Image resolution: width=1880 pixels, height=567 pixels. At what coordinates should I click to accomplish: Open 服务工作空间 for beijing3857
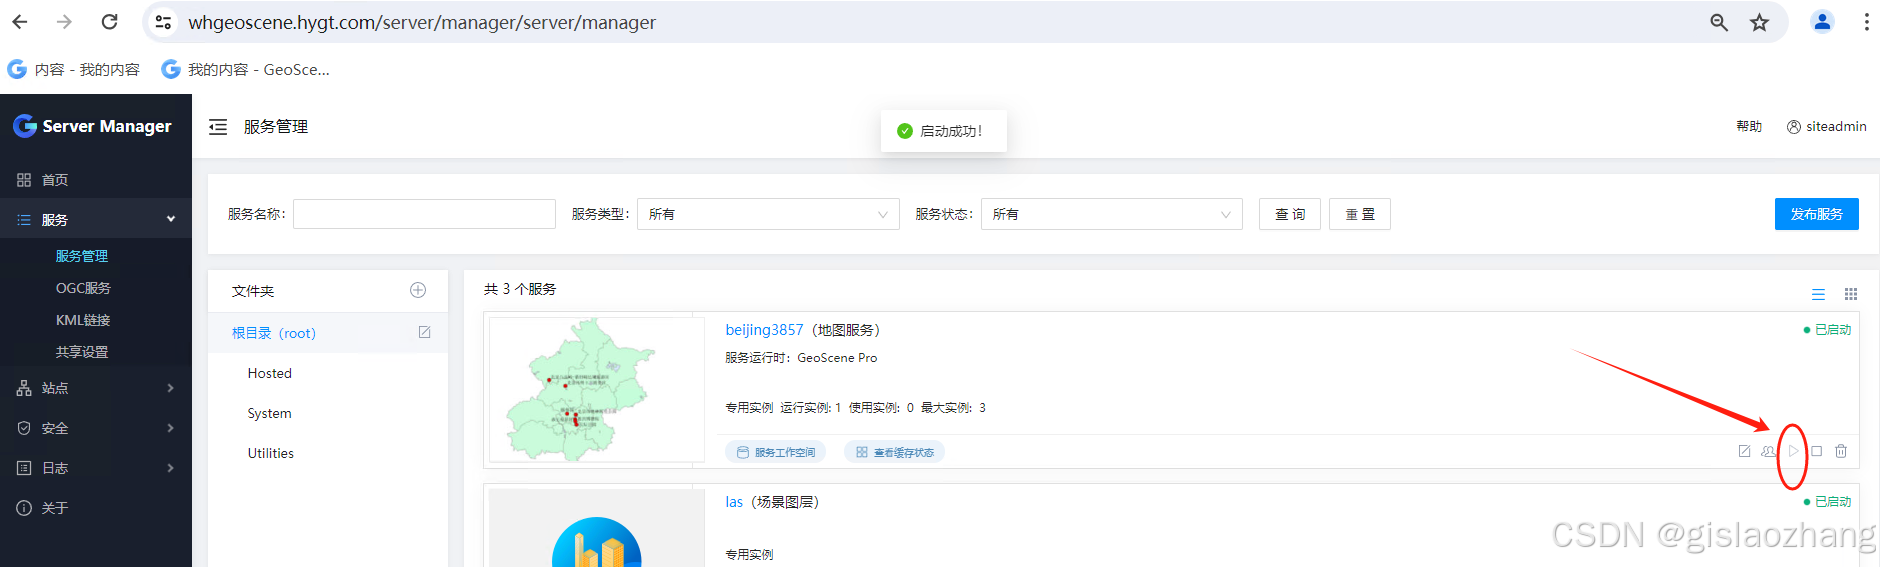(x=776, y=452)
